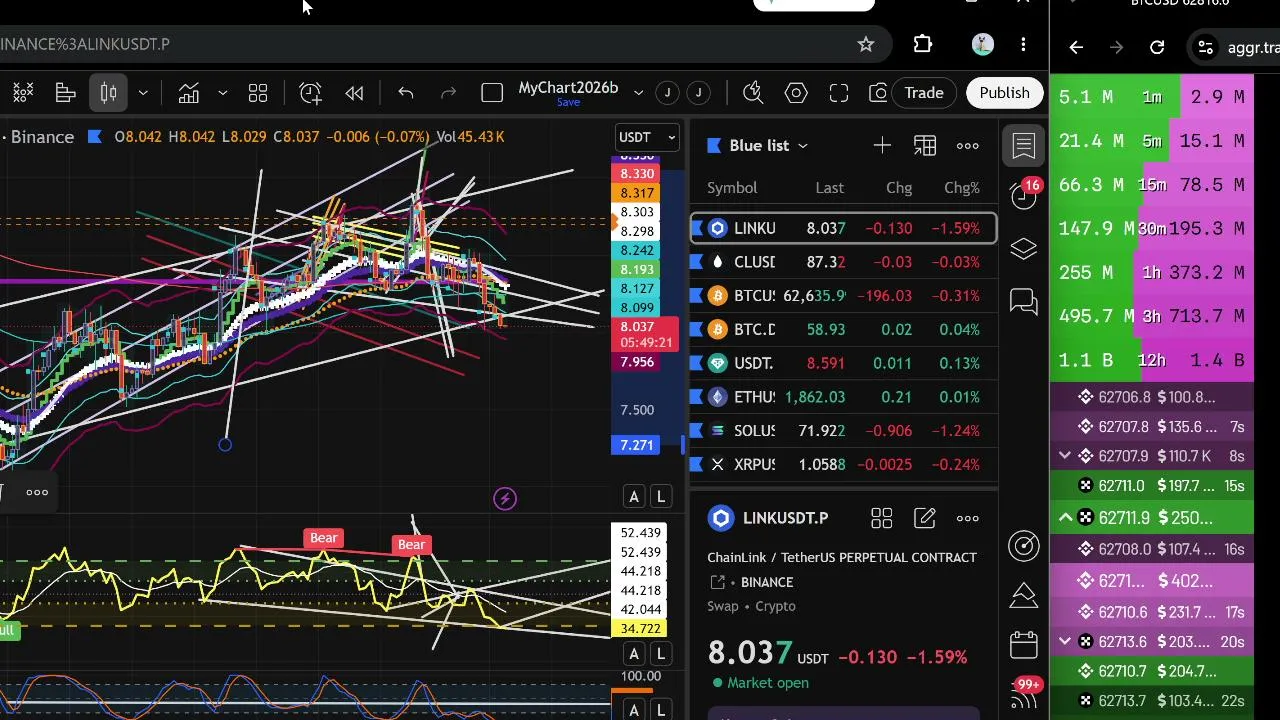This screenshot has width=1280, height=720.
Task: Open the USDT currency dropdown on price scale
Action: click(648, 137)
